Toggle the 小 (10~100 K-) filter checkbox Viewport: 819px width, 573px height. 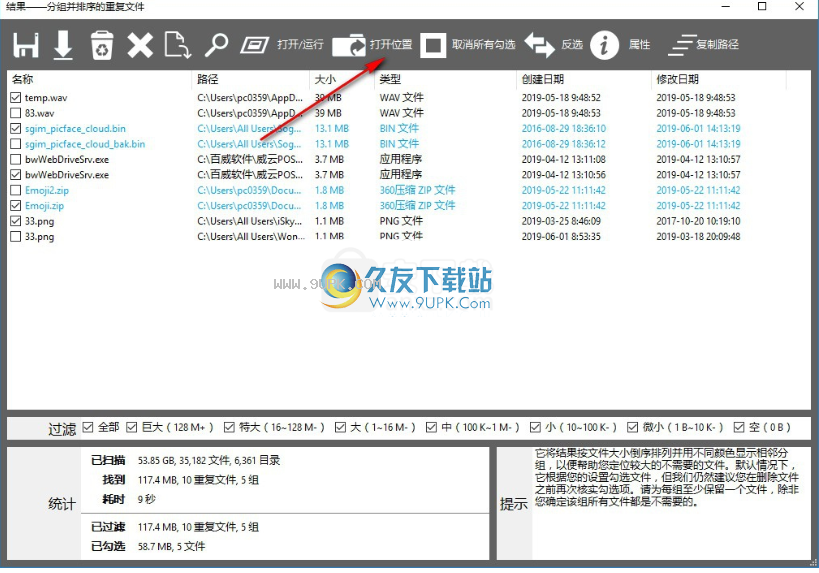[535, 427]
